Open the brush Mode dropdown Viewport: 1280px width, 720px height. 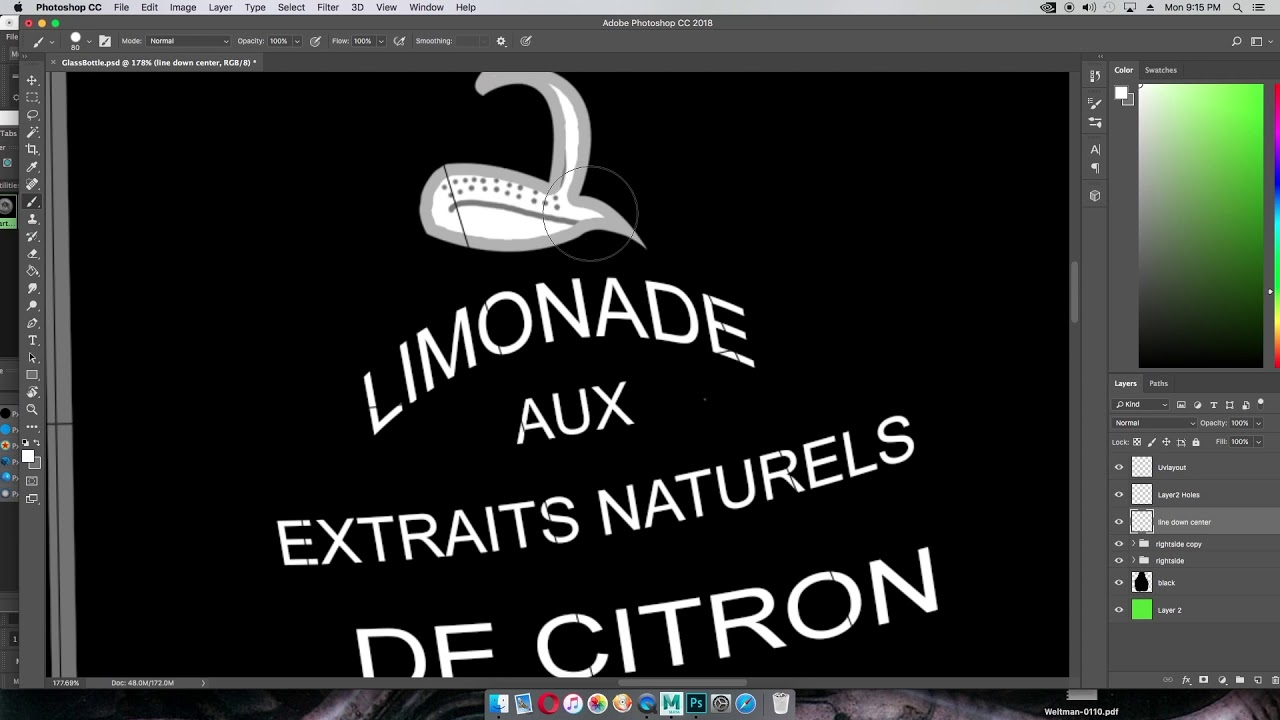tap(189, 41)
